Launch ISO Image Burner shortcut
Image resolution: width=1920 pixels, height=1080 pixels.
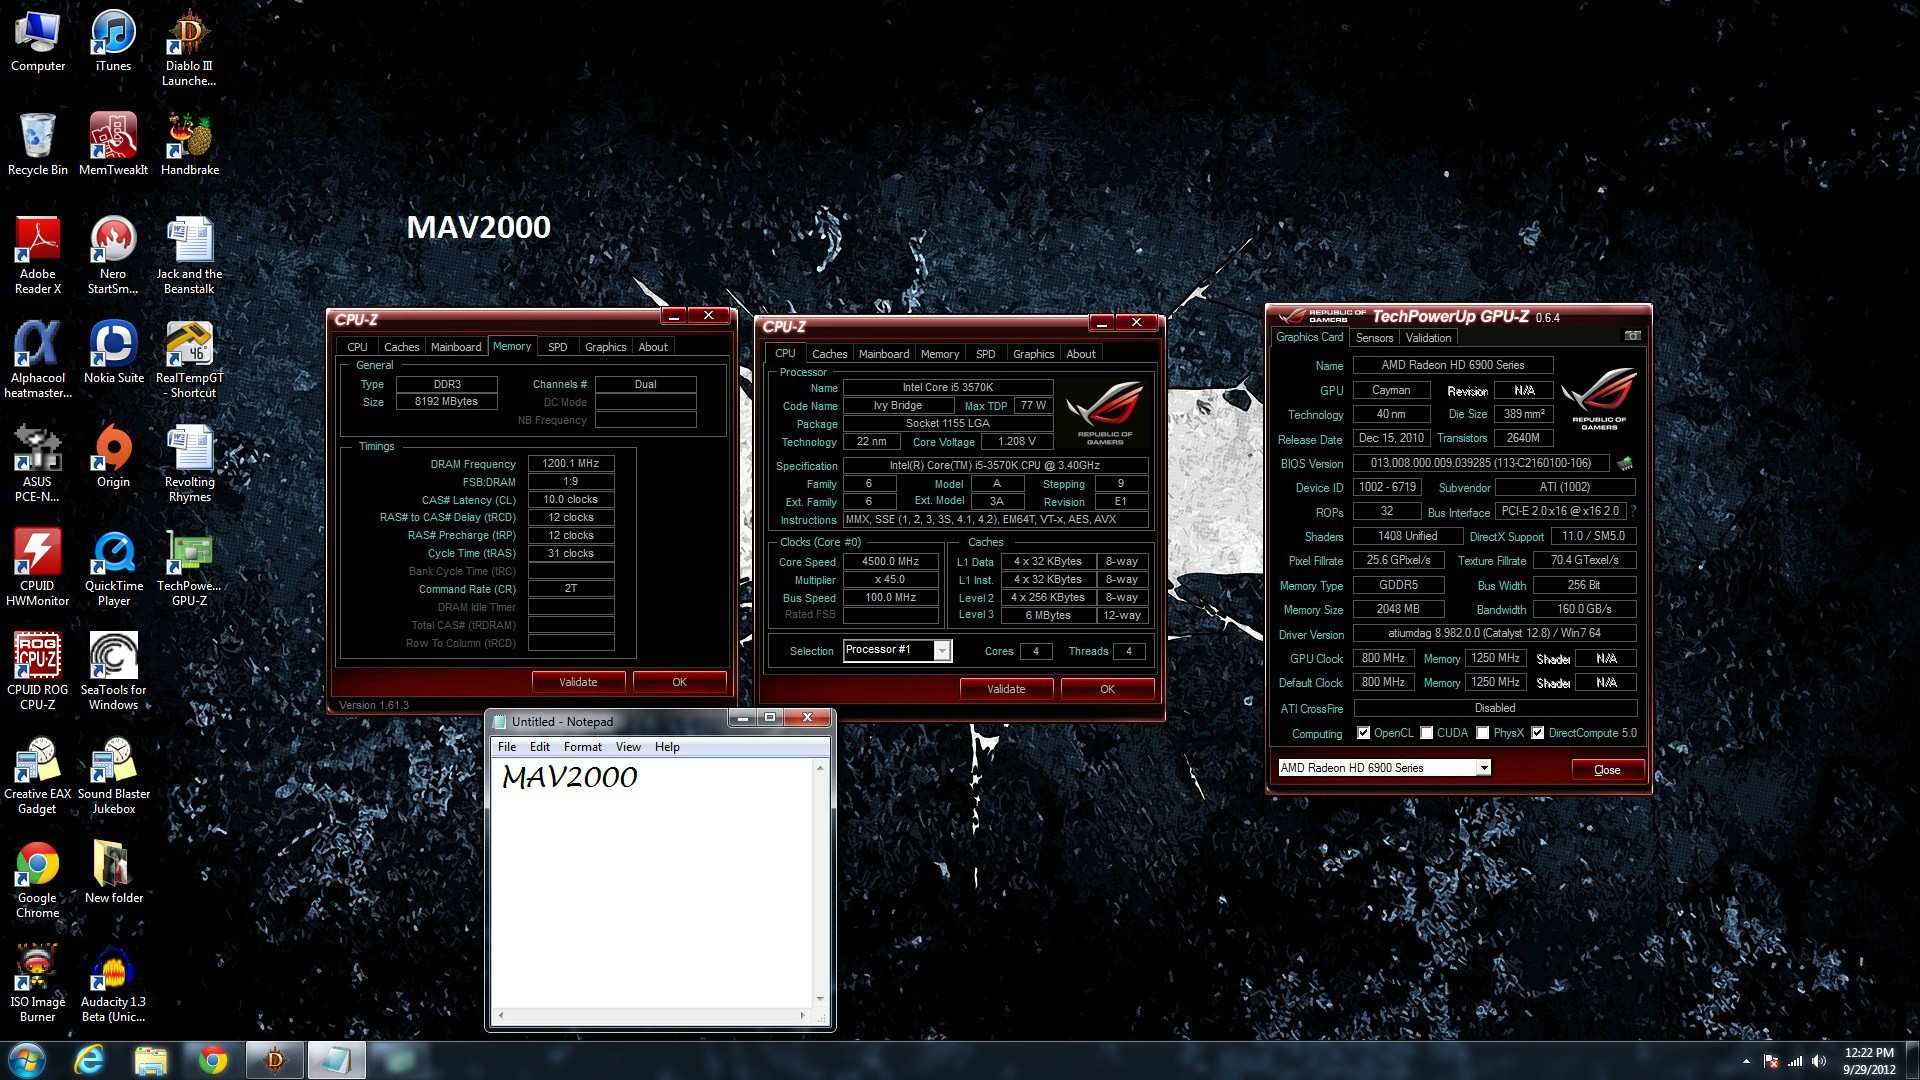[38, 984]
